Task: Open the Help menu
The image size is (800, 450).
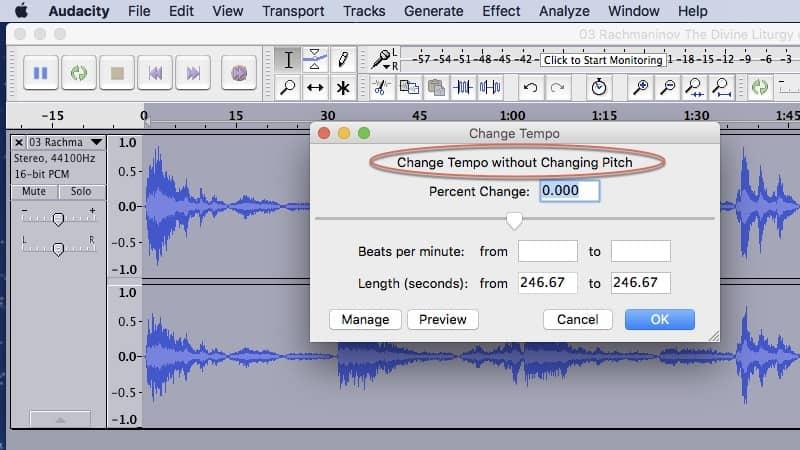Action: pyautogui.click(x=692, y=11)
